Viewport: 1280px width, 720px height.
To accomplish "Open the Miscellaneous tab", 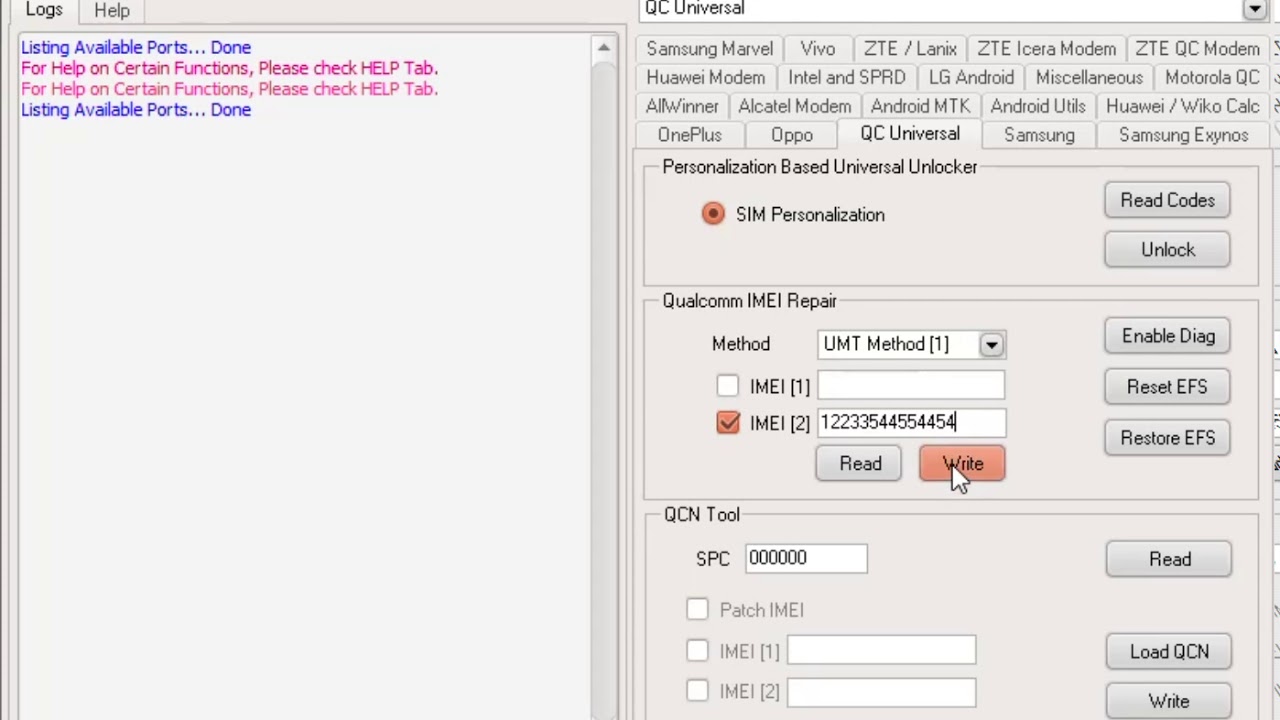I will coord(1089,78).
